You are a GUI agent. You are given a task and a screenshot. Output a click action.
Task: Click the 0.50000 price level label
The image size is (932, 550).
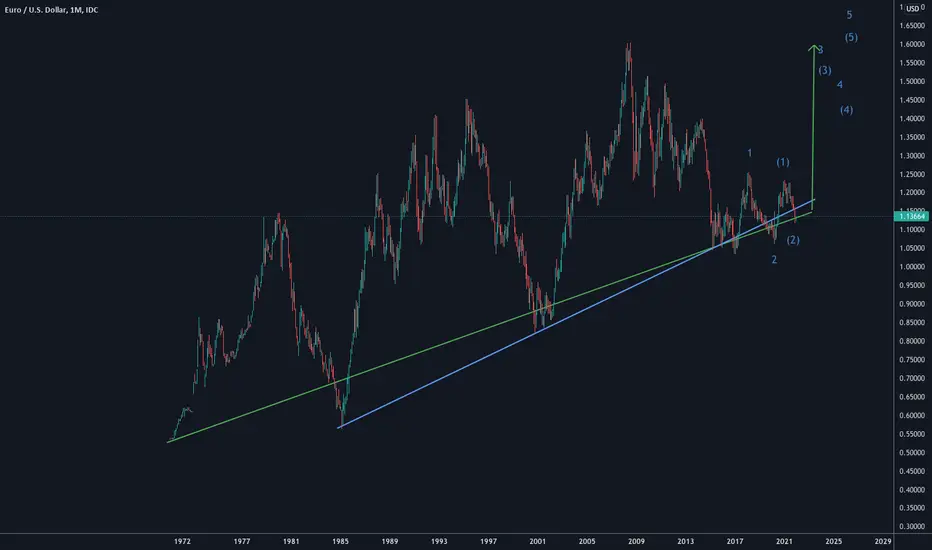point(912,452)
